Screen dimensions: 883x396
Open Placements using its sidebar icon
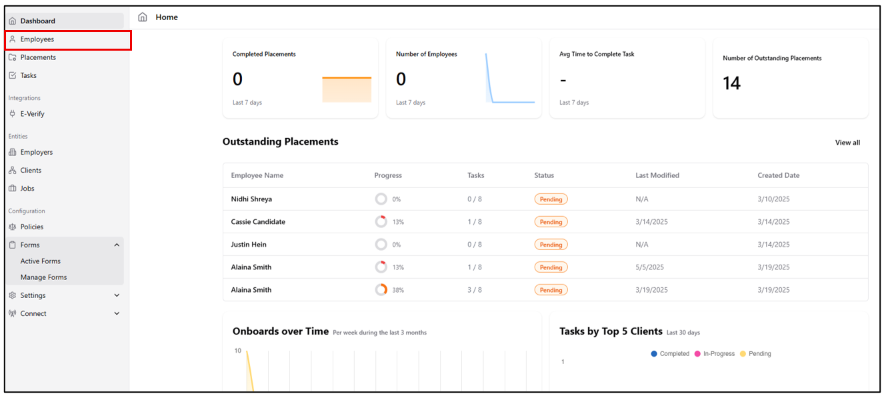coord(13,57)
